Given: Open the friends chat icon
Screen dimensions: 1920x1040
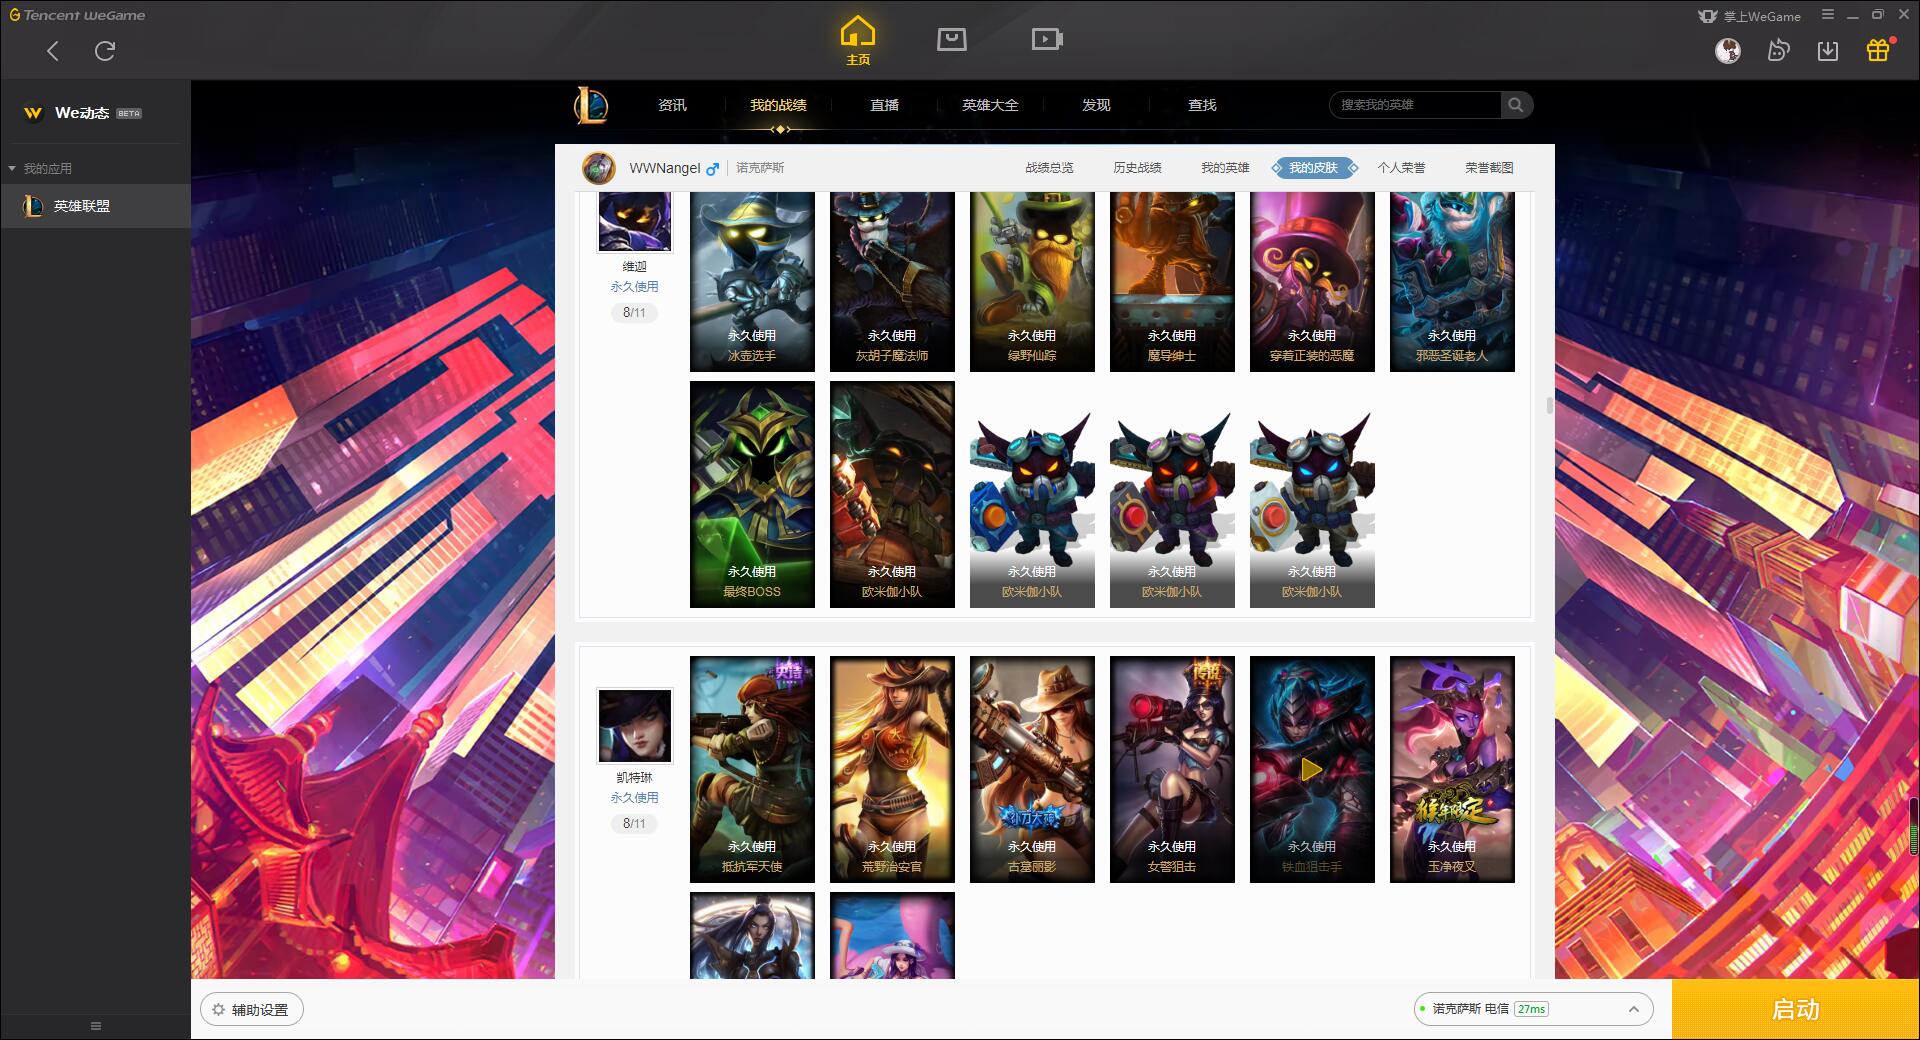Looking at the screenshot, I should pyautogui.click(x=1778, y=50).
